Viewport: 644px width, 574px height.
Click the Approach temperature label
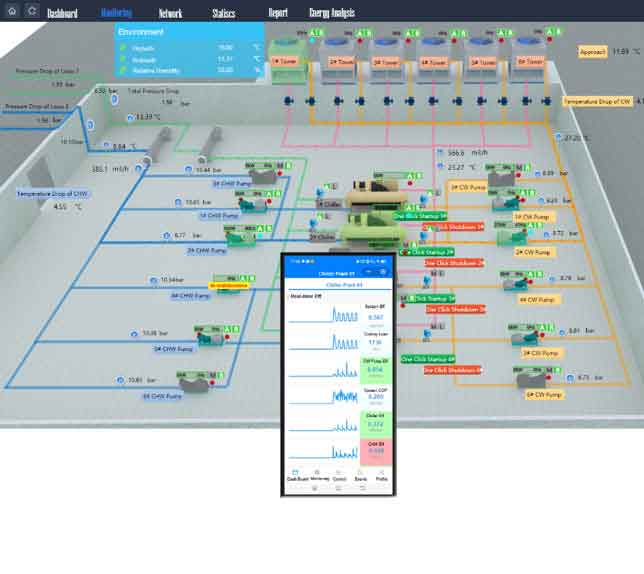tap(594, 51)
